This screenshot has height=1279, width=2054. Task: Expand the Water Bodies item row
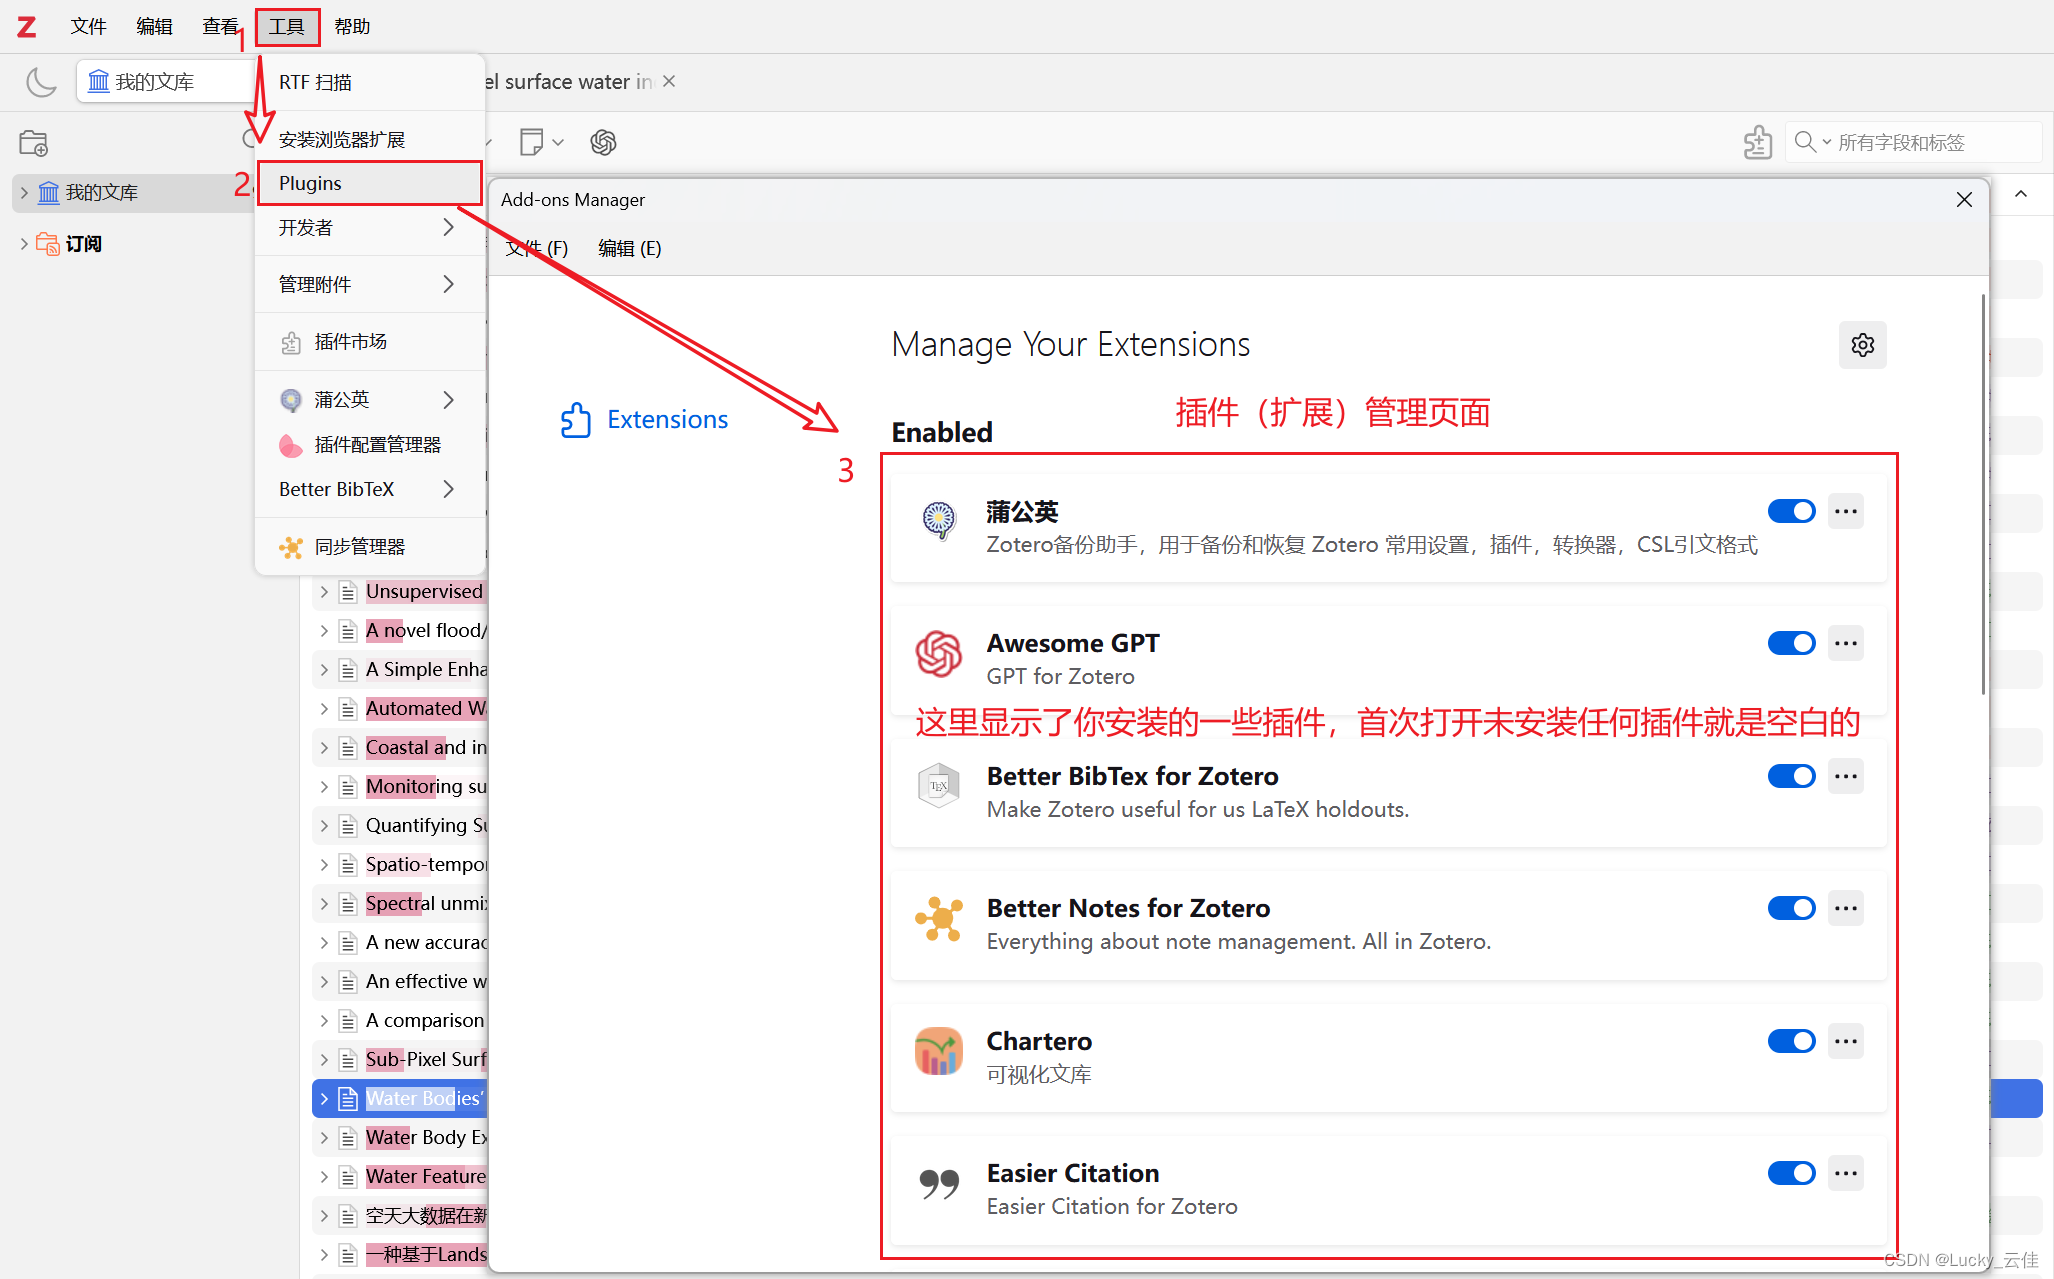click(x=324, y=1099)
